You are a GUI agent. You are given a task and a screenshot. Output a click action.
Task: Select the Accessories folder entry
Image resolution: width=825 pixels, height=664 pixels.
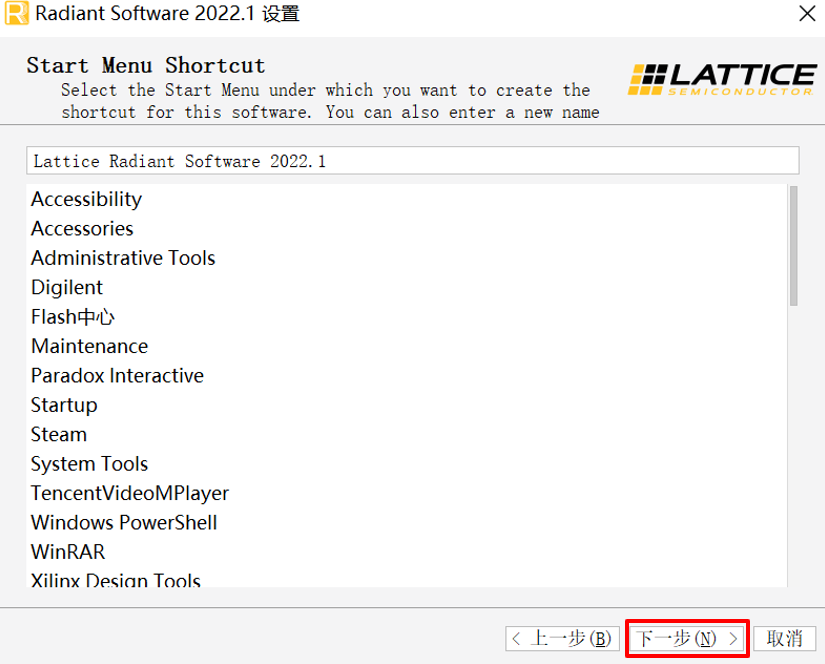(82, 228)
